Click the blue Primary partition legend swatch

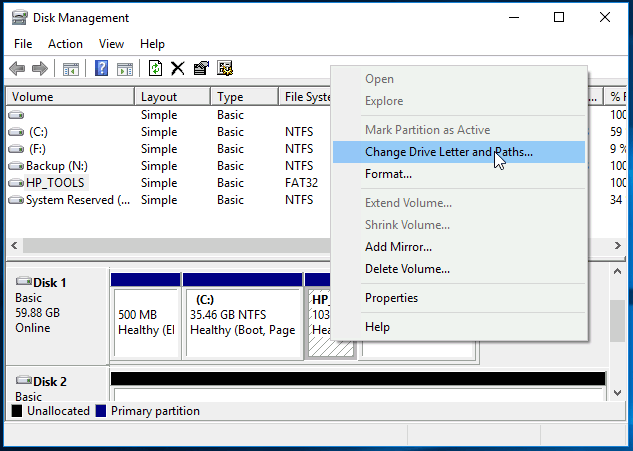tap(101, 411)
